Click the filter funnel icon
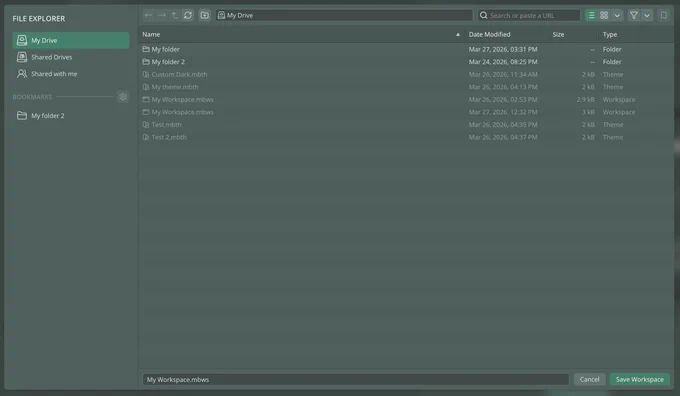Viewport: 680px width, 396px height. 634,16
